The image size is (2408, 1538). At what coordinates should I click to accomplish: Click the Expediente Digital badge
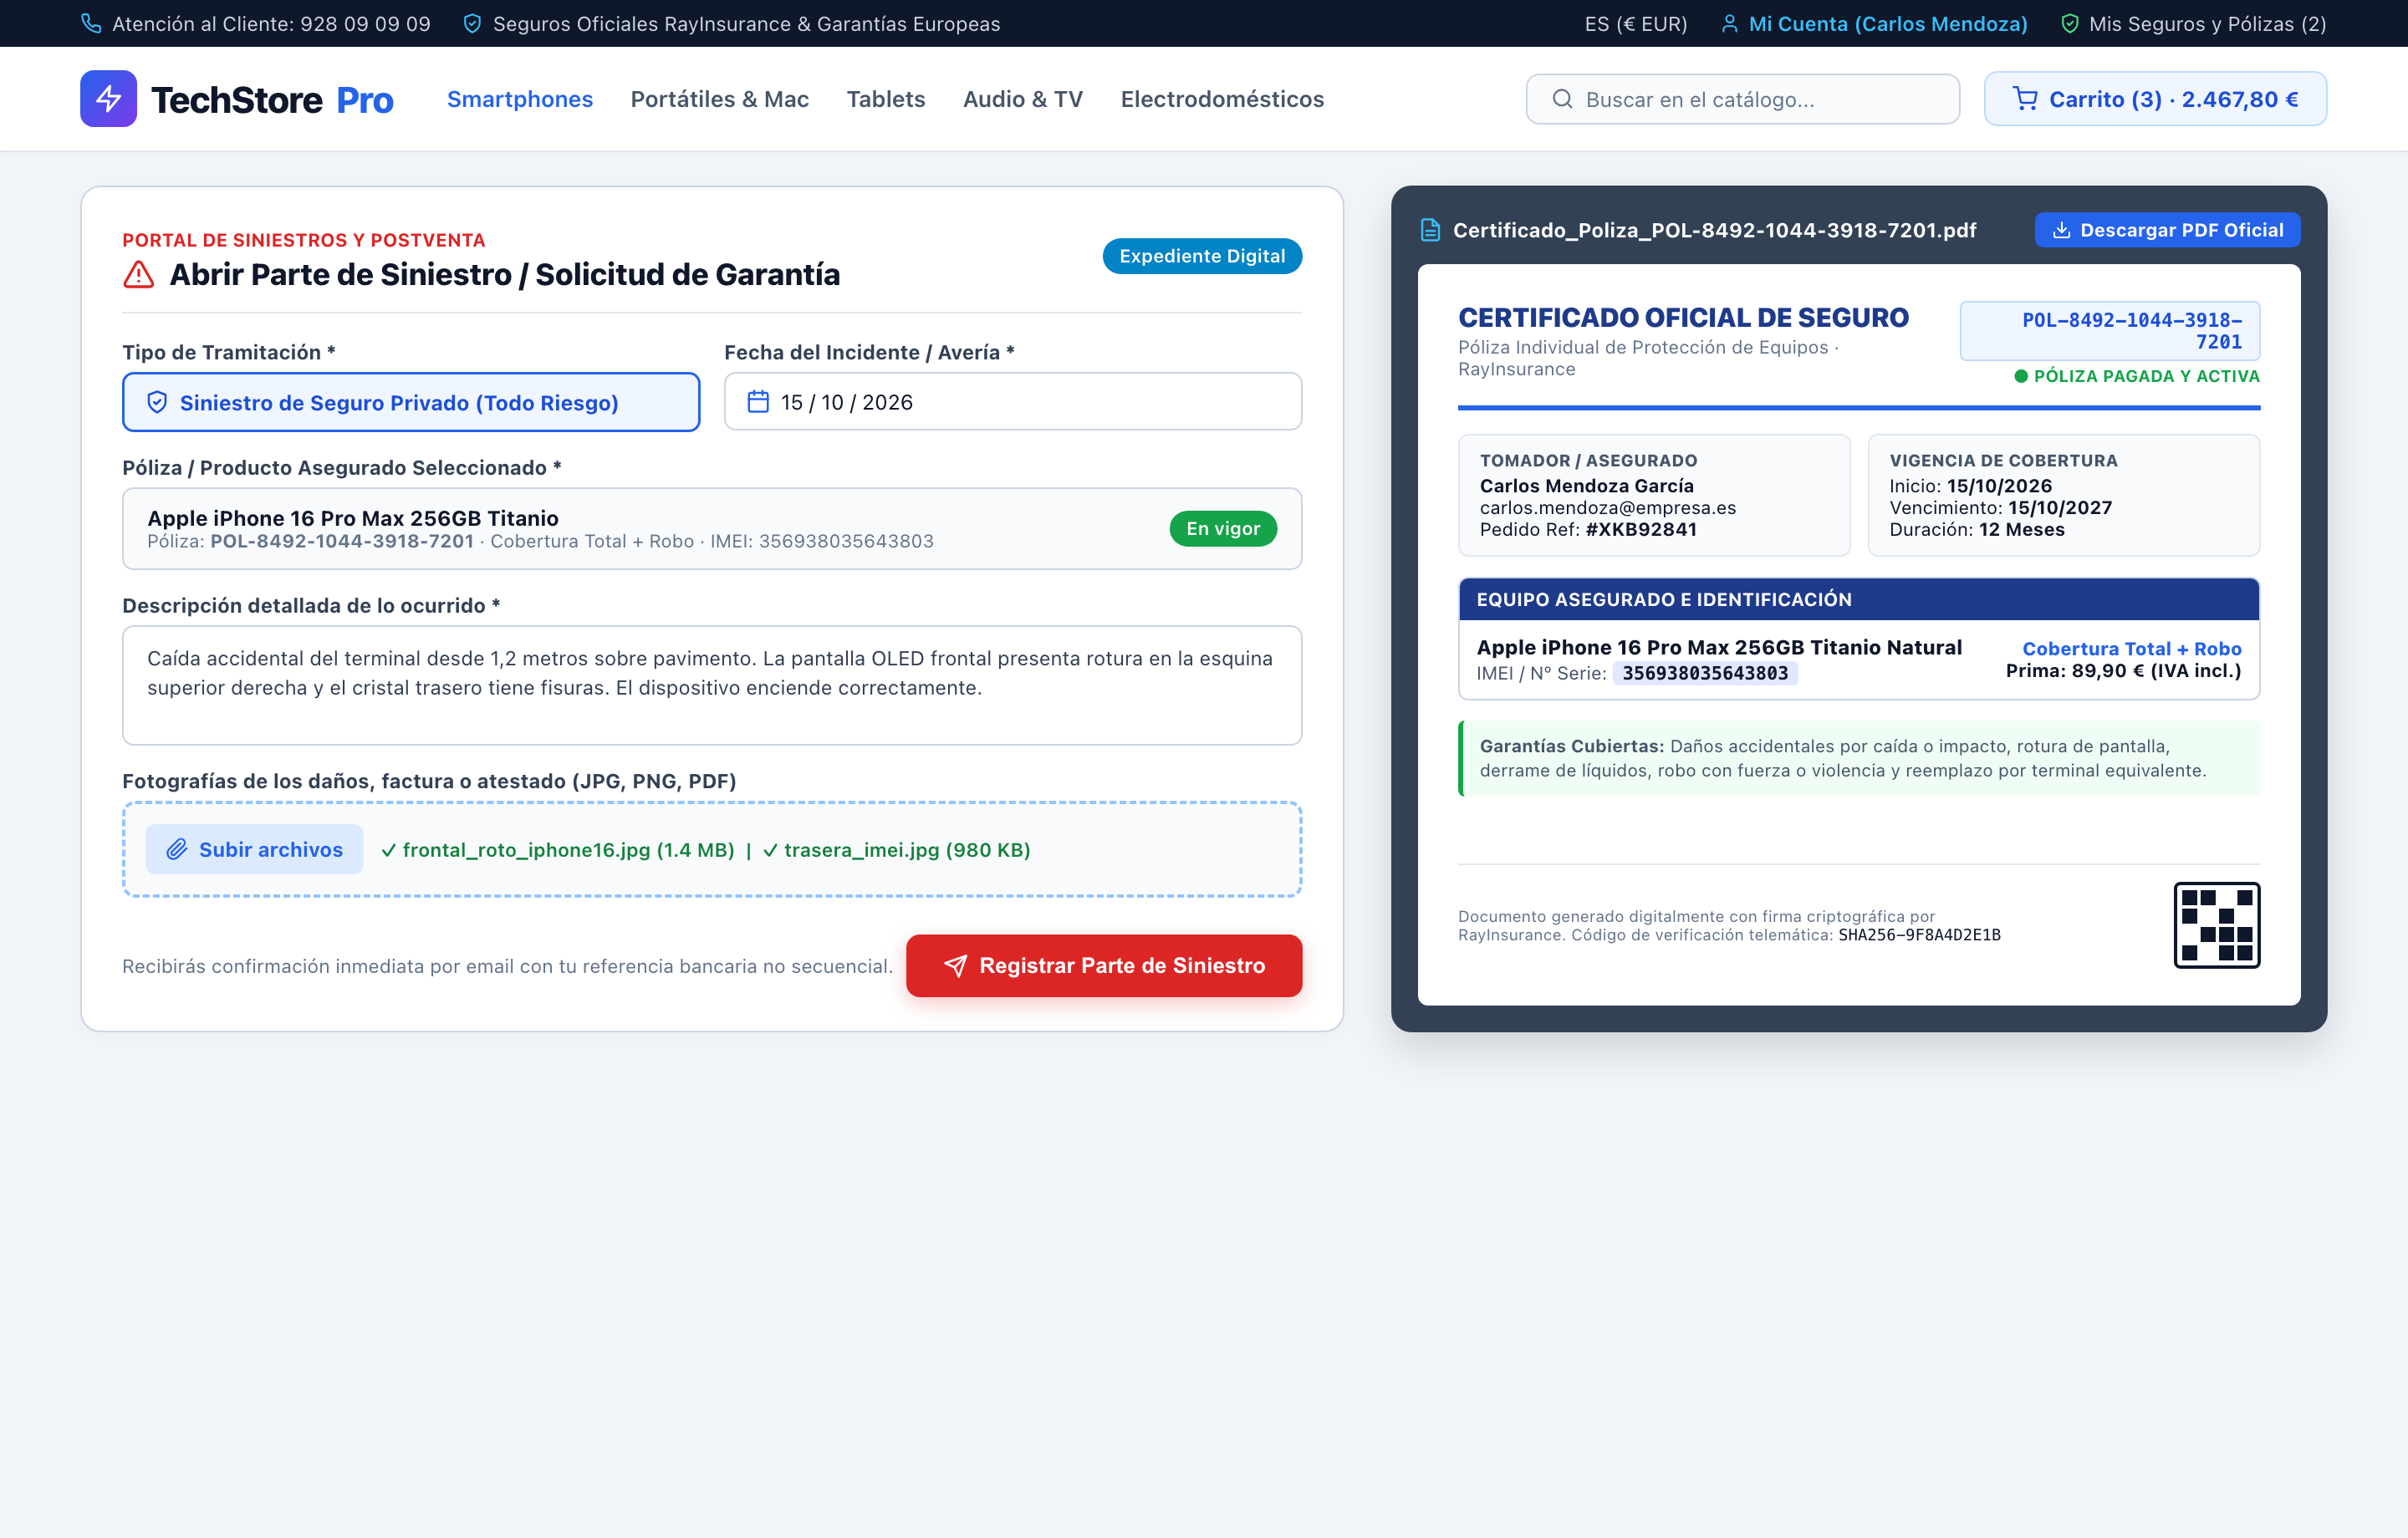point(1202,256)
